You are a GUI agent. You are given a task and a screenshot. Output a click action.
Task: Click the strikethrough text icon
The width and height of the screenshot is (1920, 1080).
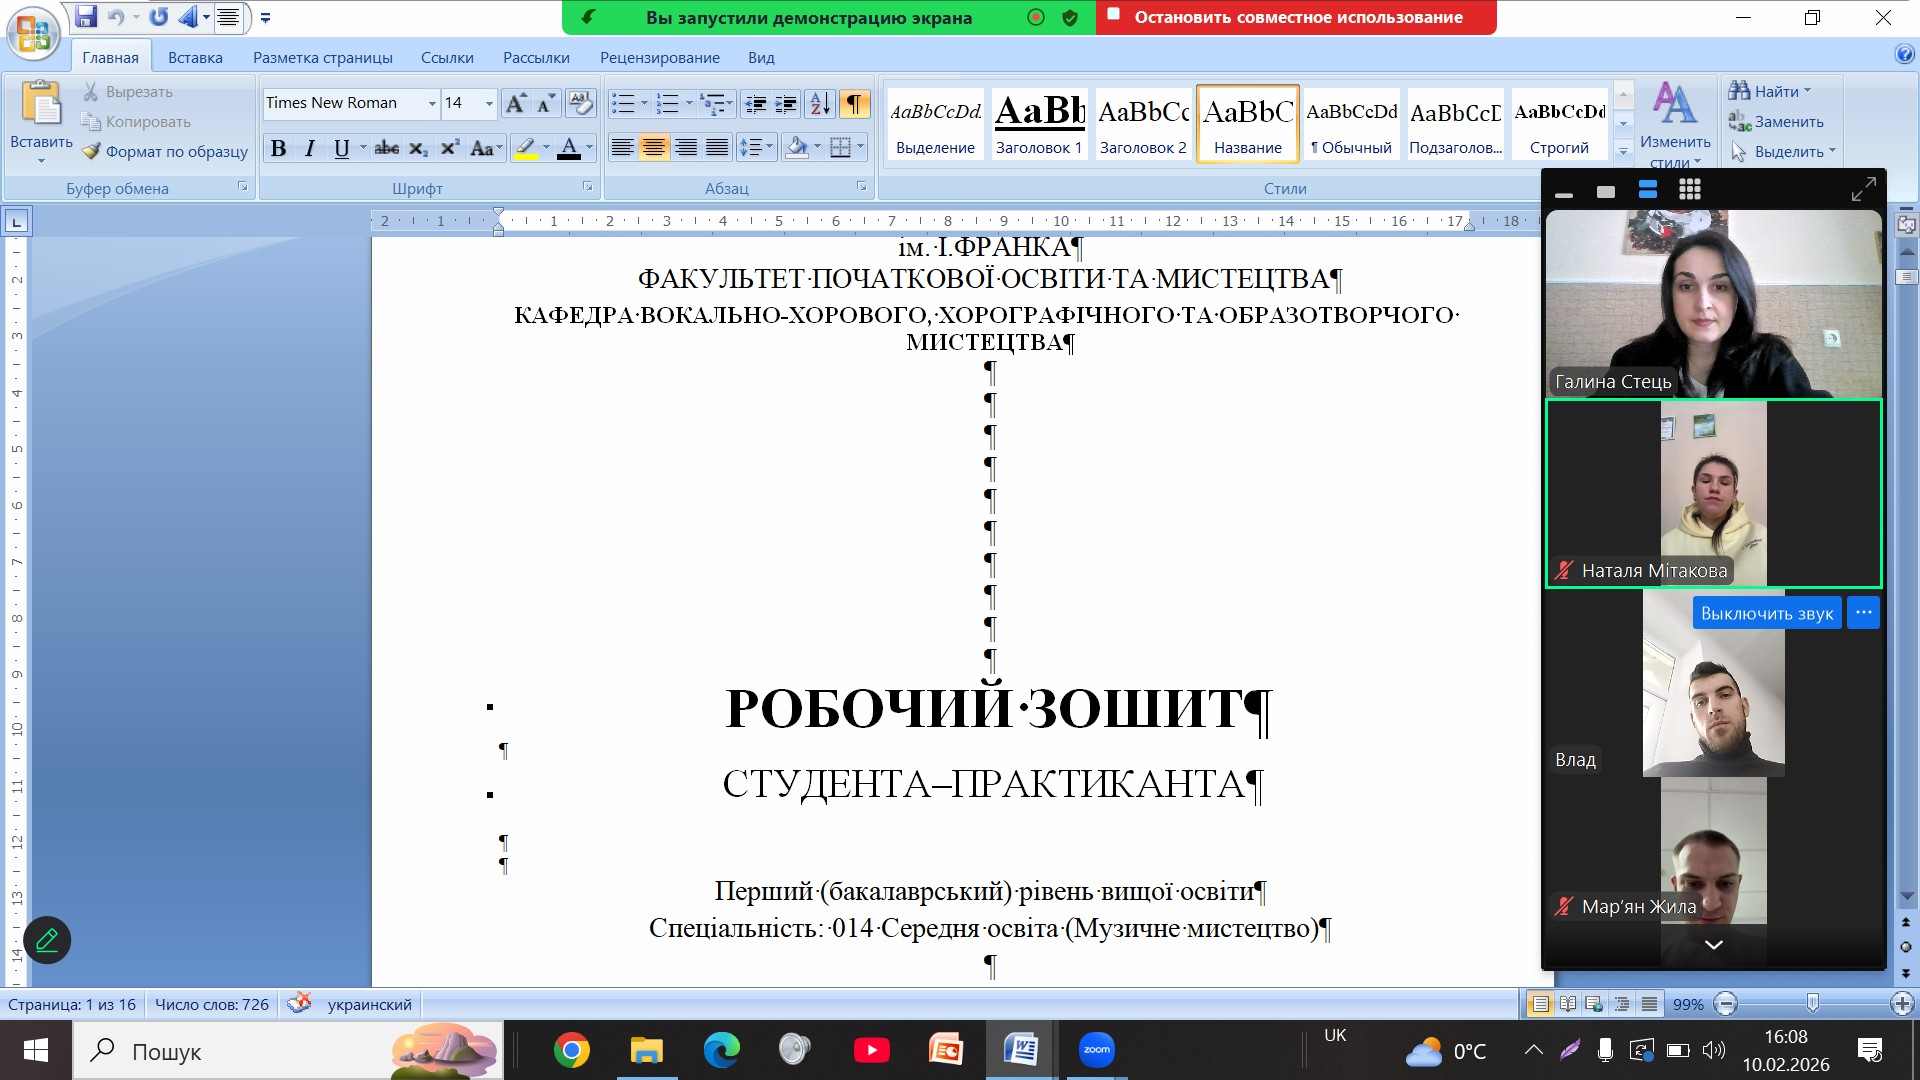point(386,148)
